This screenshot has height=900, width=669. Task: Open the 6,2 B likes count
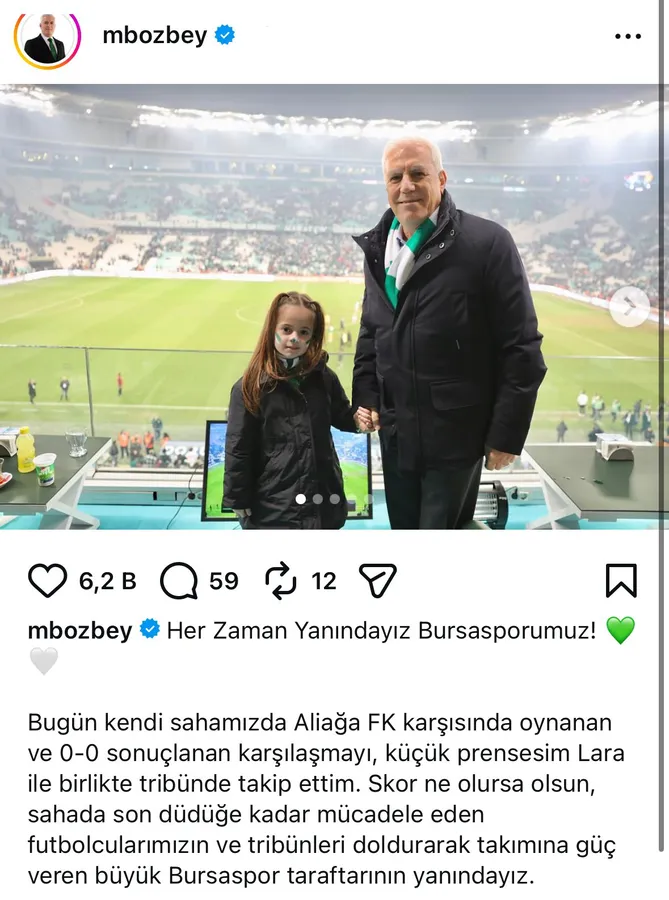coord(108,581)
